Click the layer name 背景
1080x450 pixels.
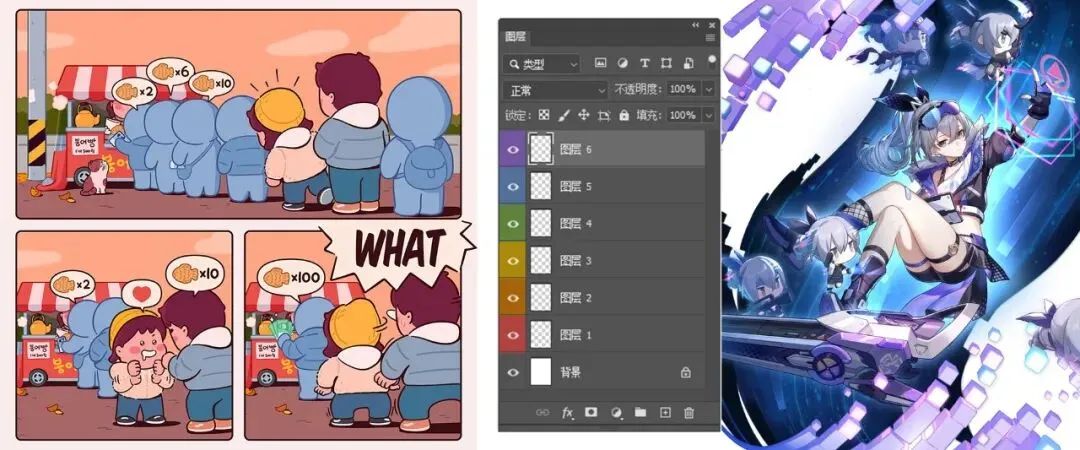coord(571,372)
